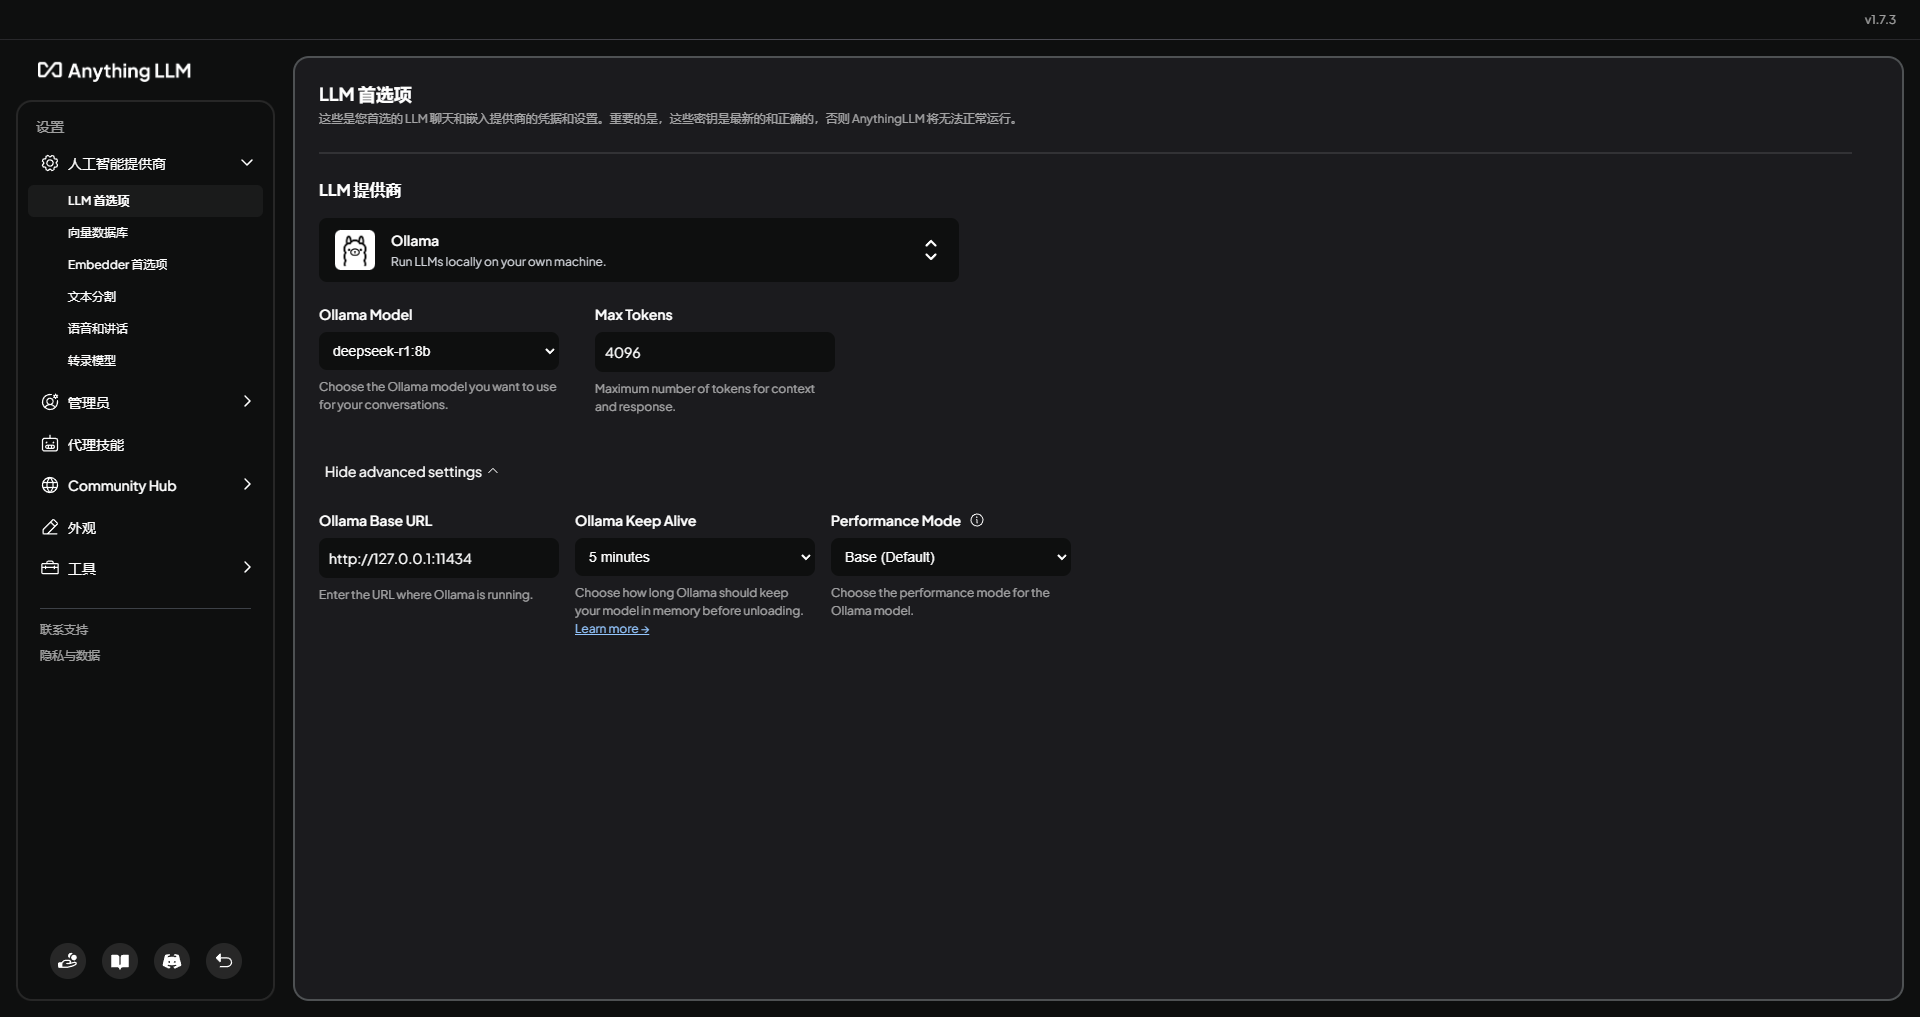Click the Tools toolbox icon
1920x1017 pixels.
tap(50, 568)
